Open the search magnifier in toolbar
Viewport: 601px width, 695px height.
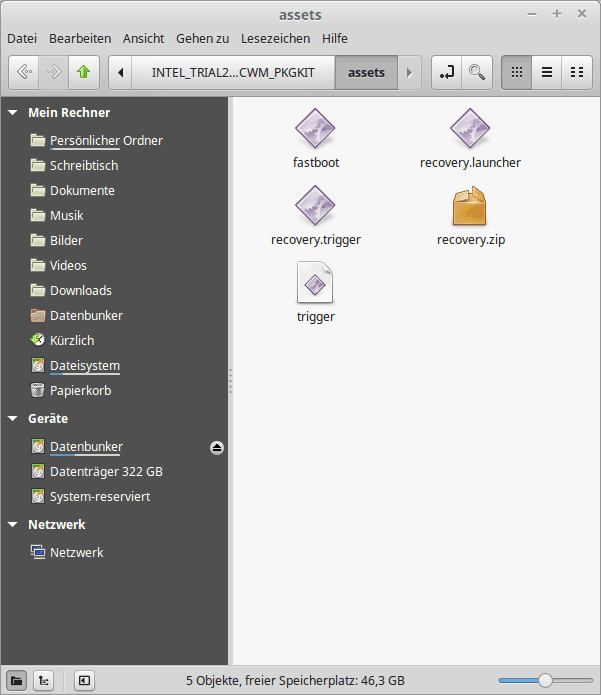pyautogui.click(x=477, y=72)
